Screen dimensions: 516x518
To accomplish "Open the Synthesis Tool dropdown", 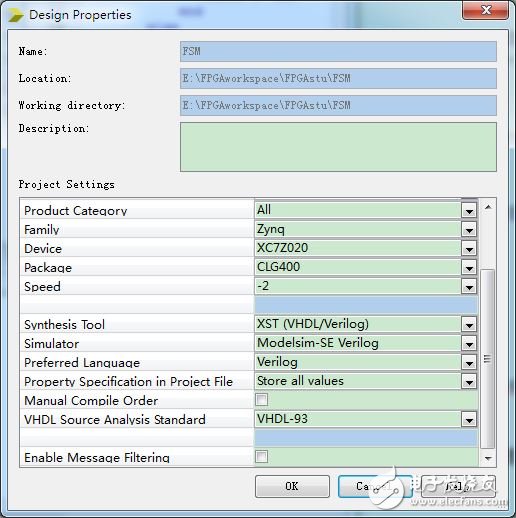I will [469, 325].
